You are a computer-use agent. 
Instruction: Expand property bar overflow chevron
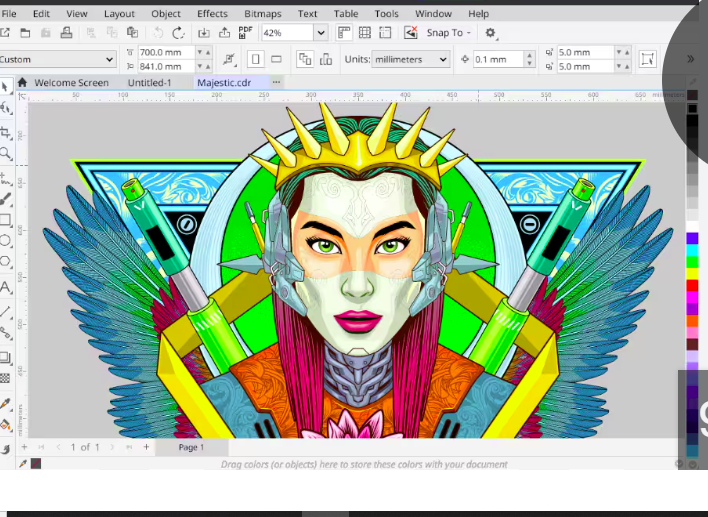click(690, 59)
